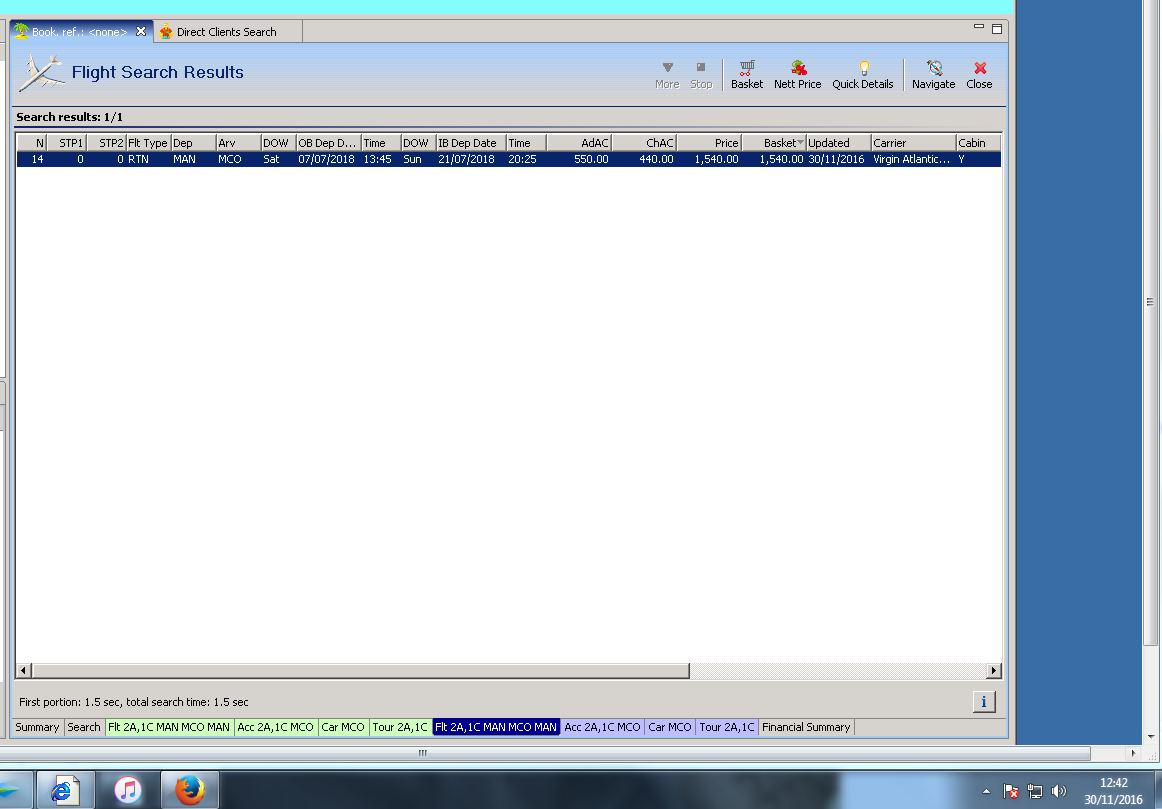Sort by the Arv column header

(239, 143)
